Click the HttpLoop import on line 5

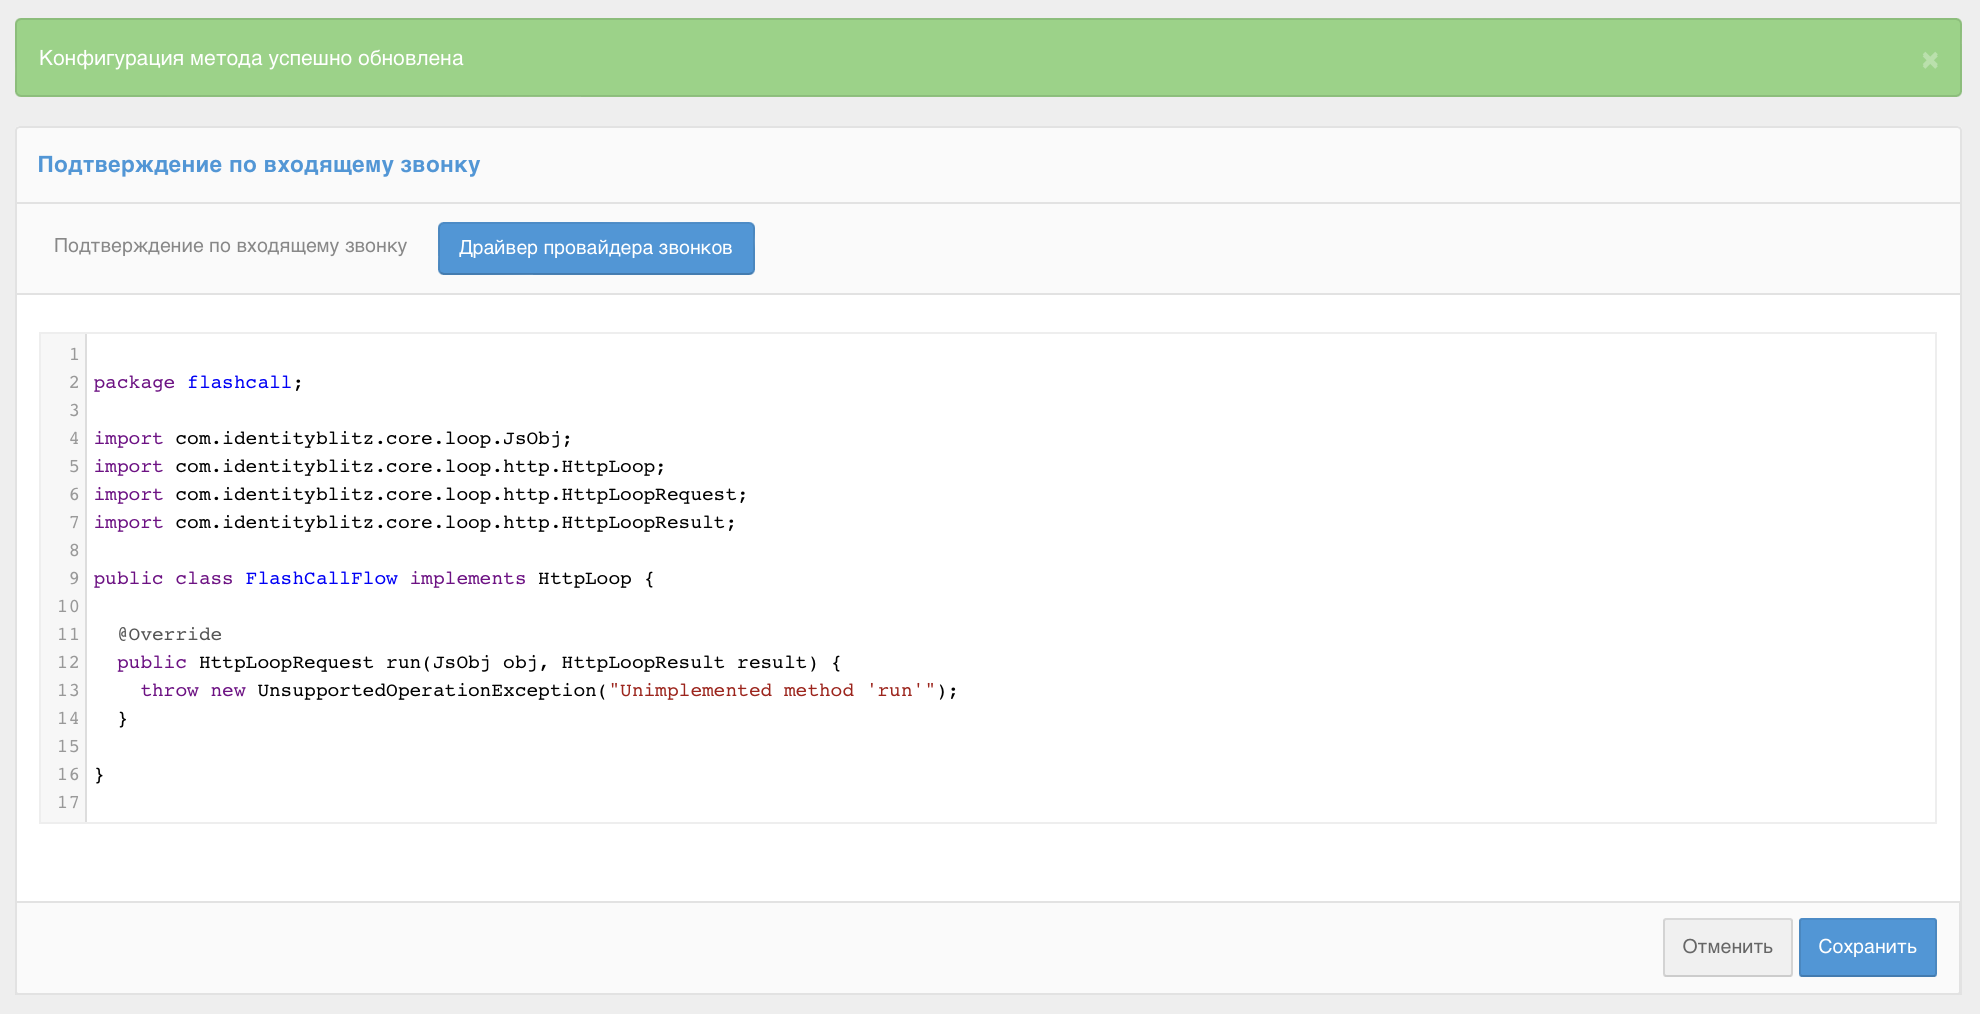coord(379,467)
